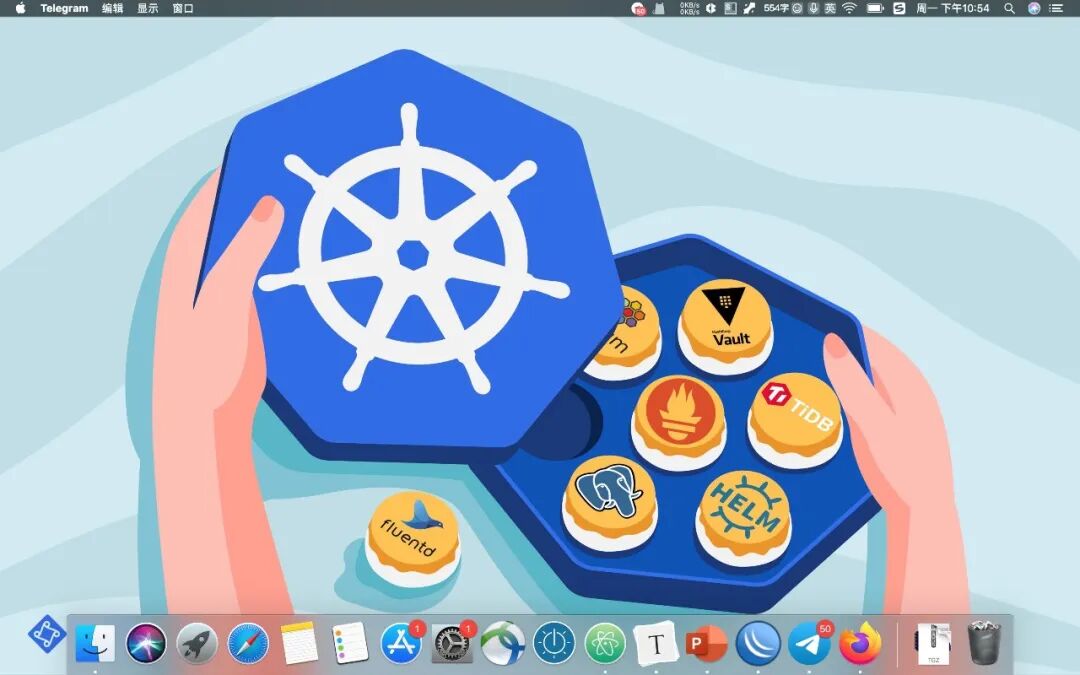Screen dimensions: 1080x675
Task: Open Atom editor from the Dock
Action: pos(605,643)
